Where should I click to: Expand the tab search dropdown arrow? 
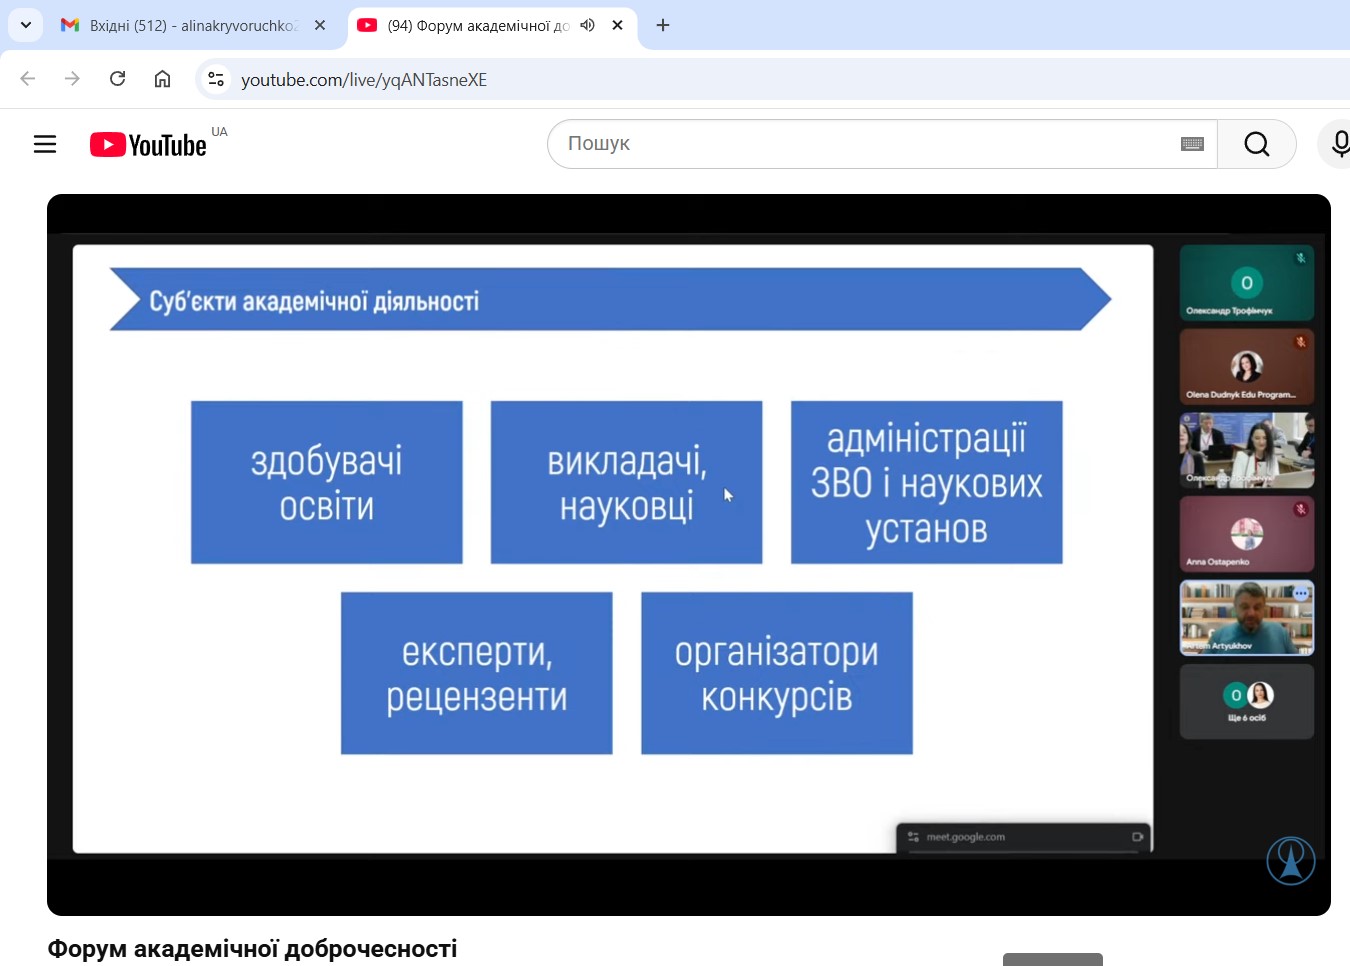26,25
